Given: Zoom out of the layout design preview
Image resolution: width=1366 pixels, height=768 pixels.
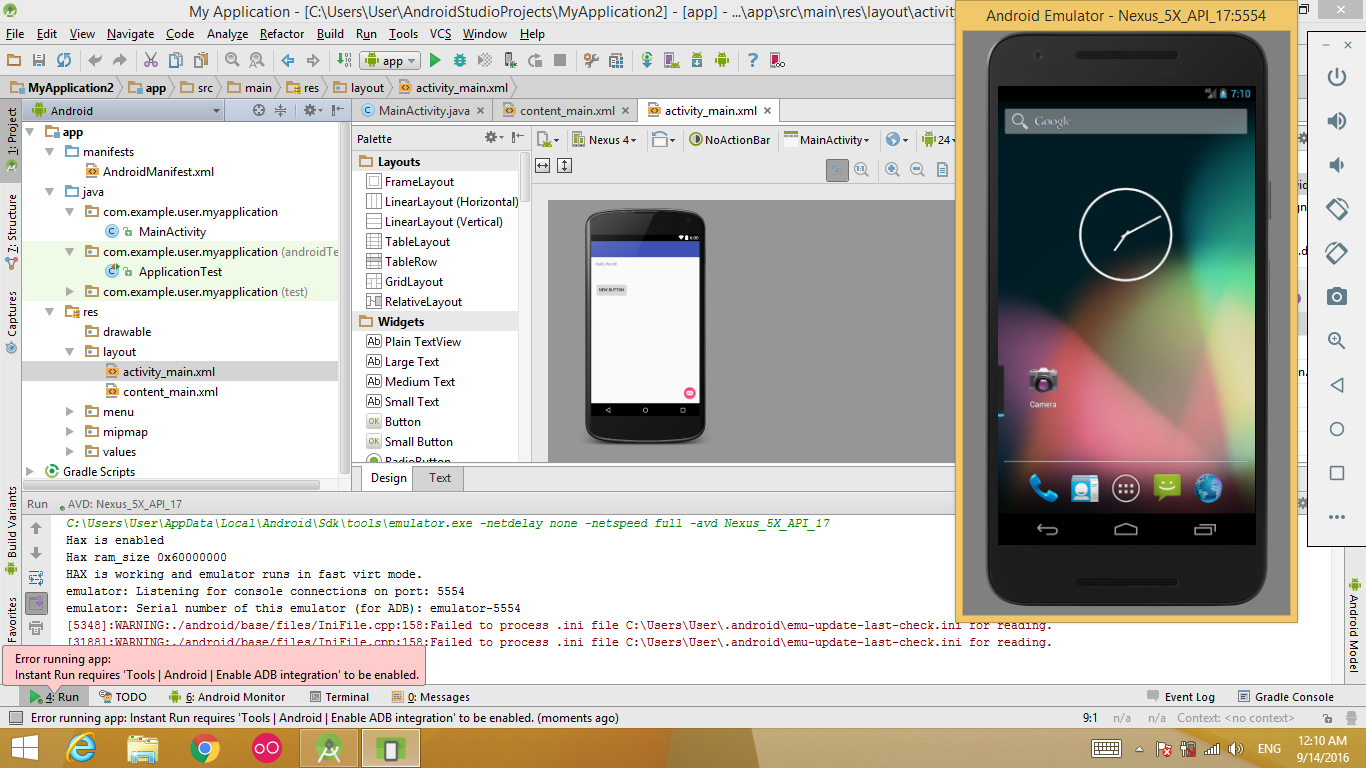Looking at the screenshot, I should [x=917, y=171].
